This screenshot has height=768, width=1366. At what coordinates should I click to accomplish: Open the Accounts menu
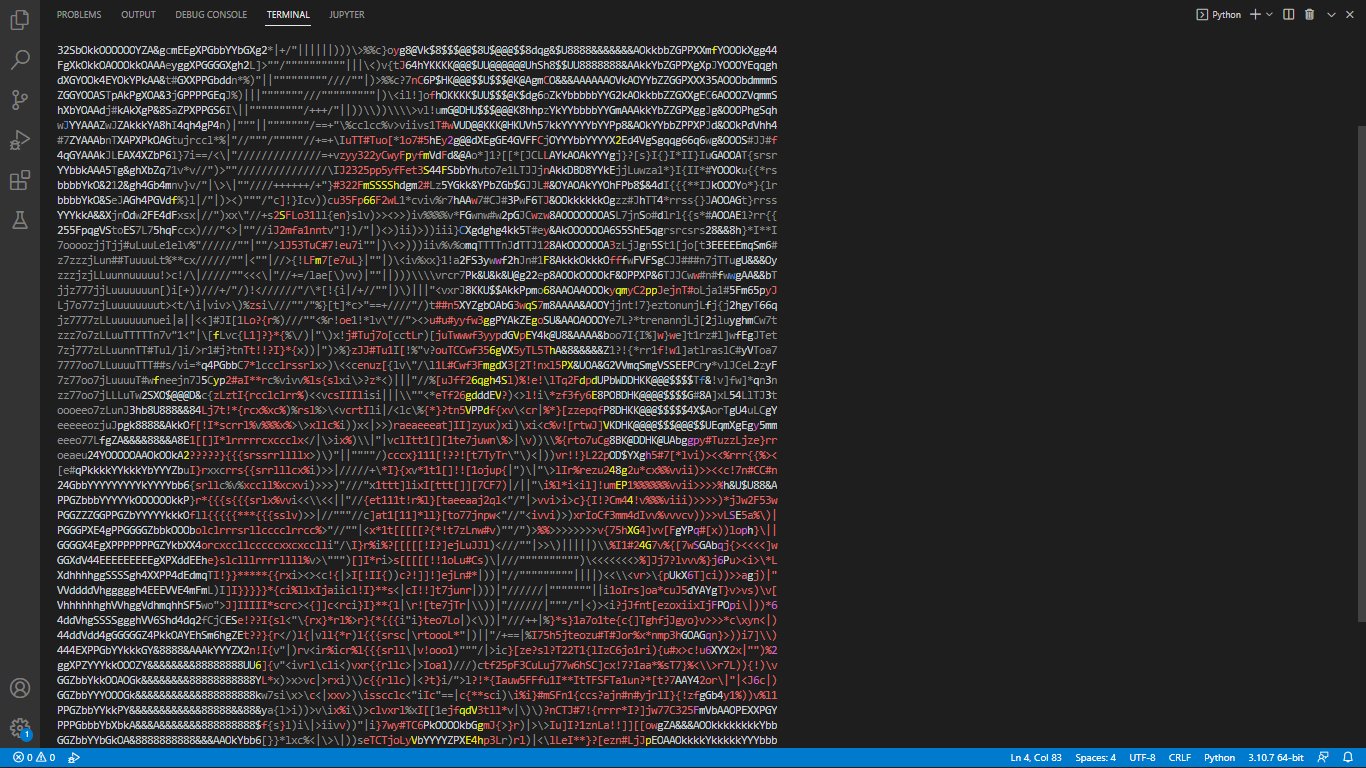pyautogui.click(x=19, y=688)
